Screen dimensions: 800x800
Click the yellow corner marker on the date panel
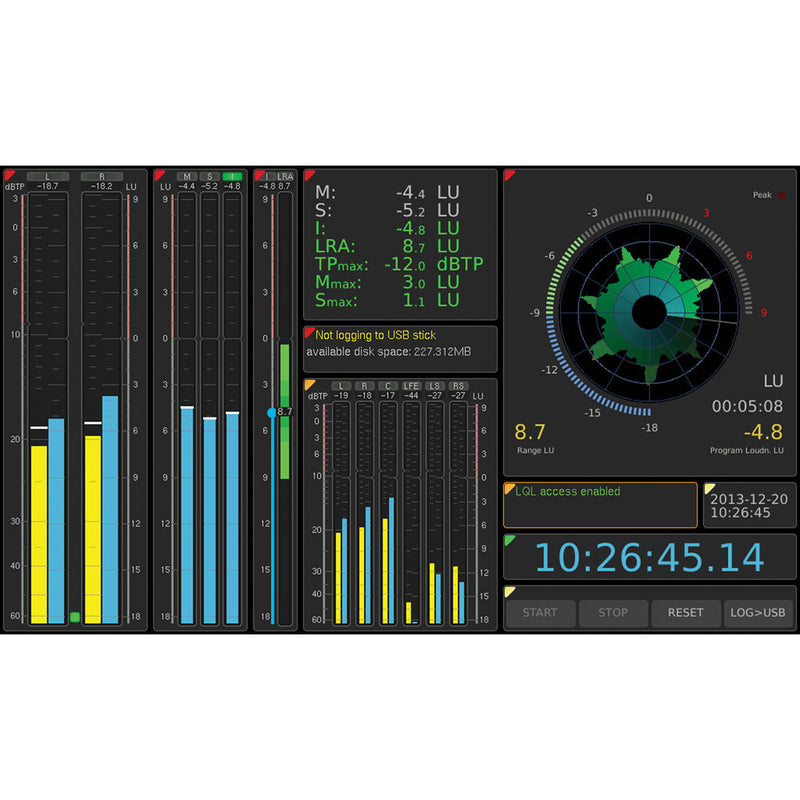click(709, 488)
